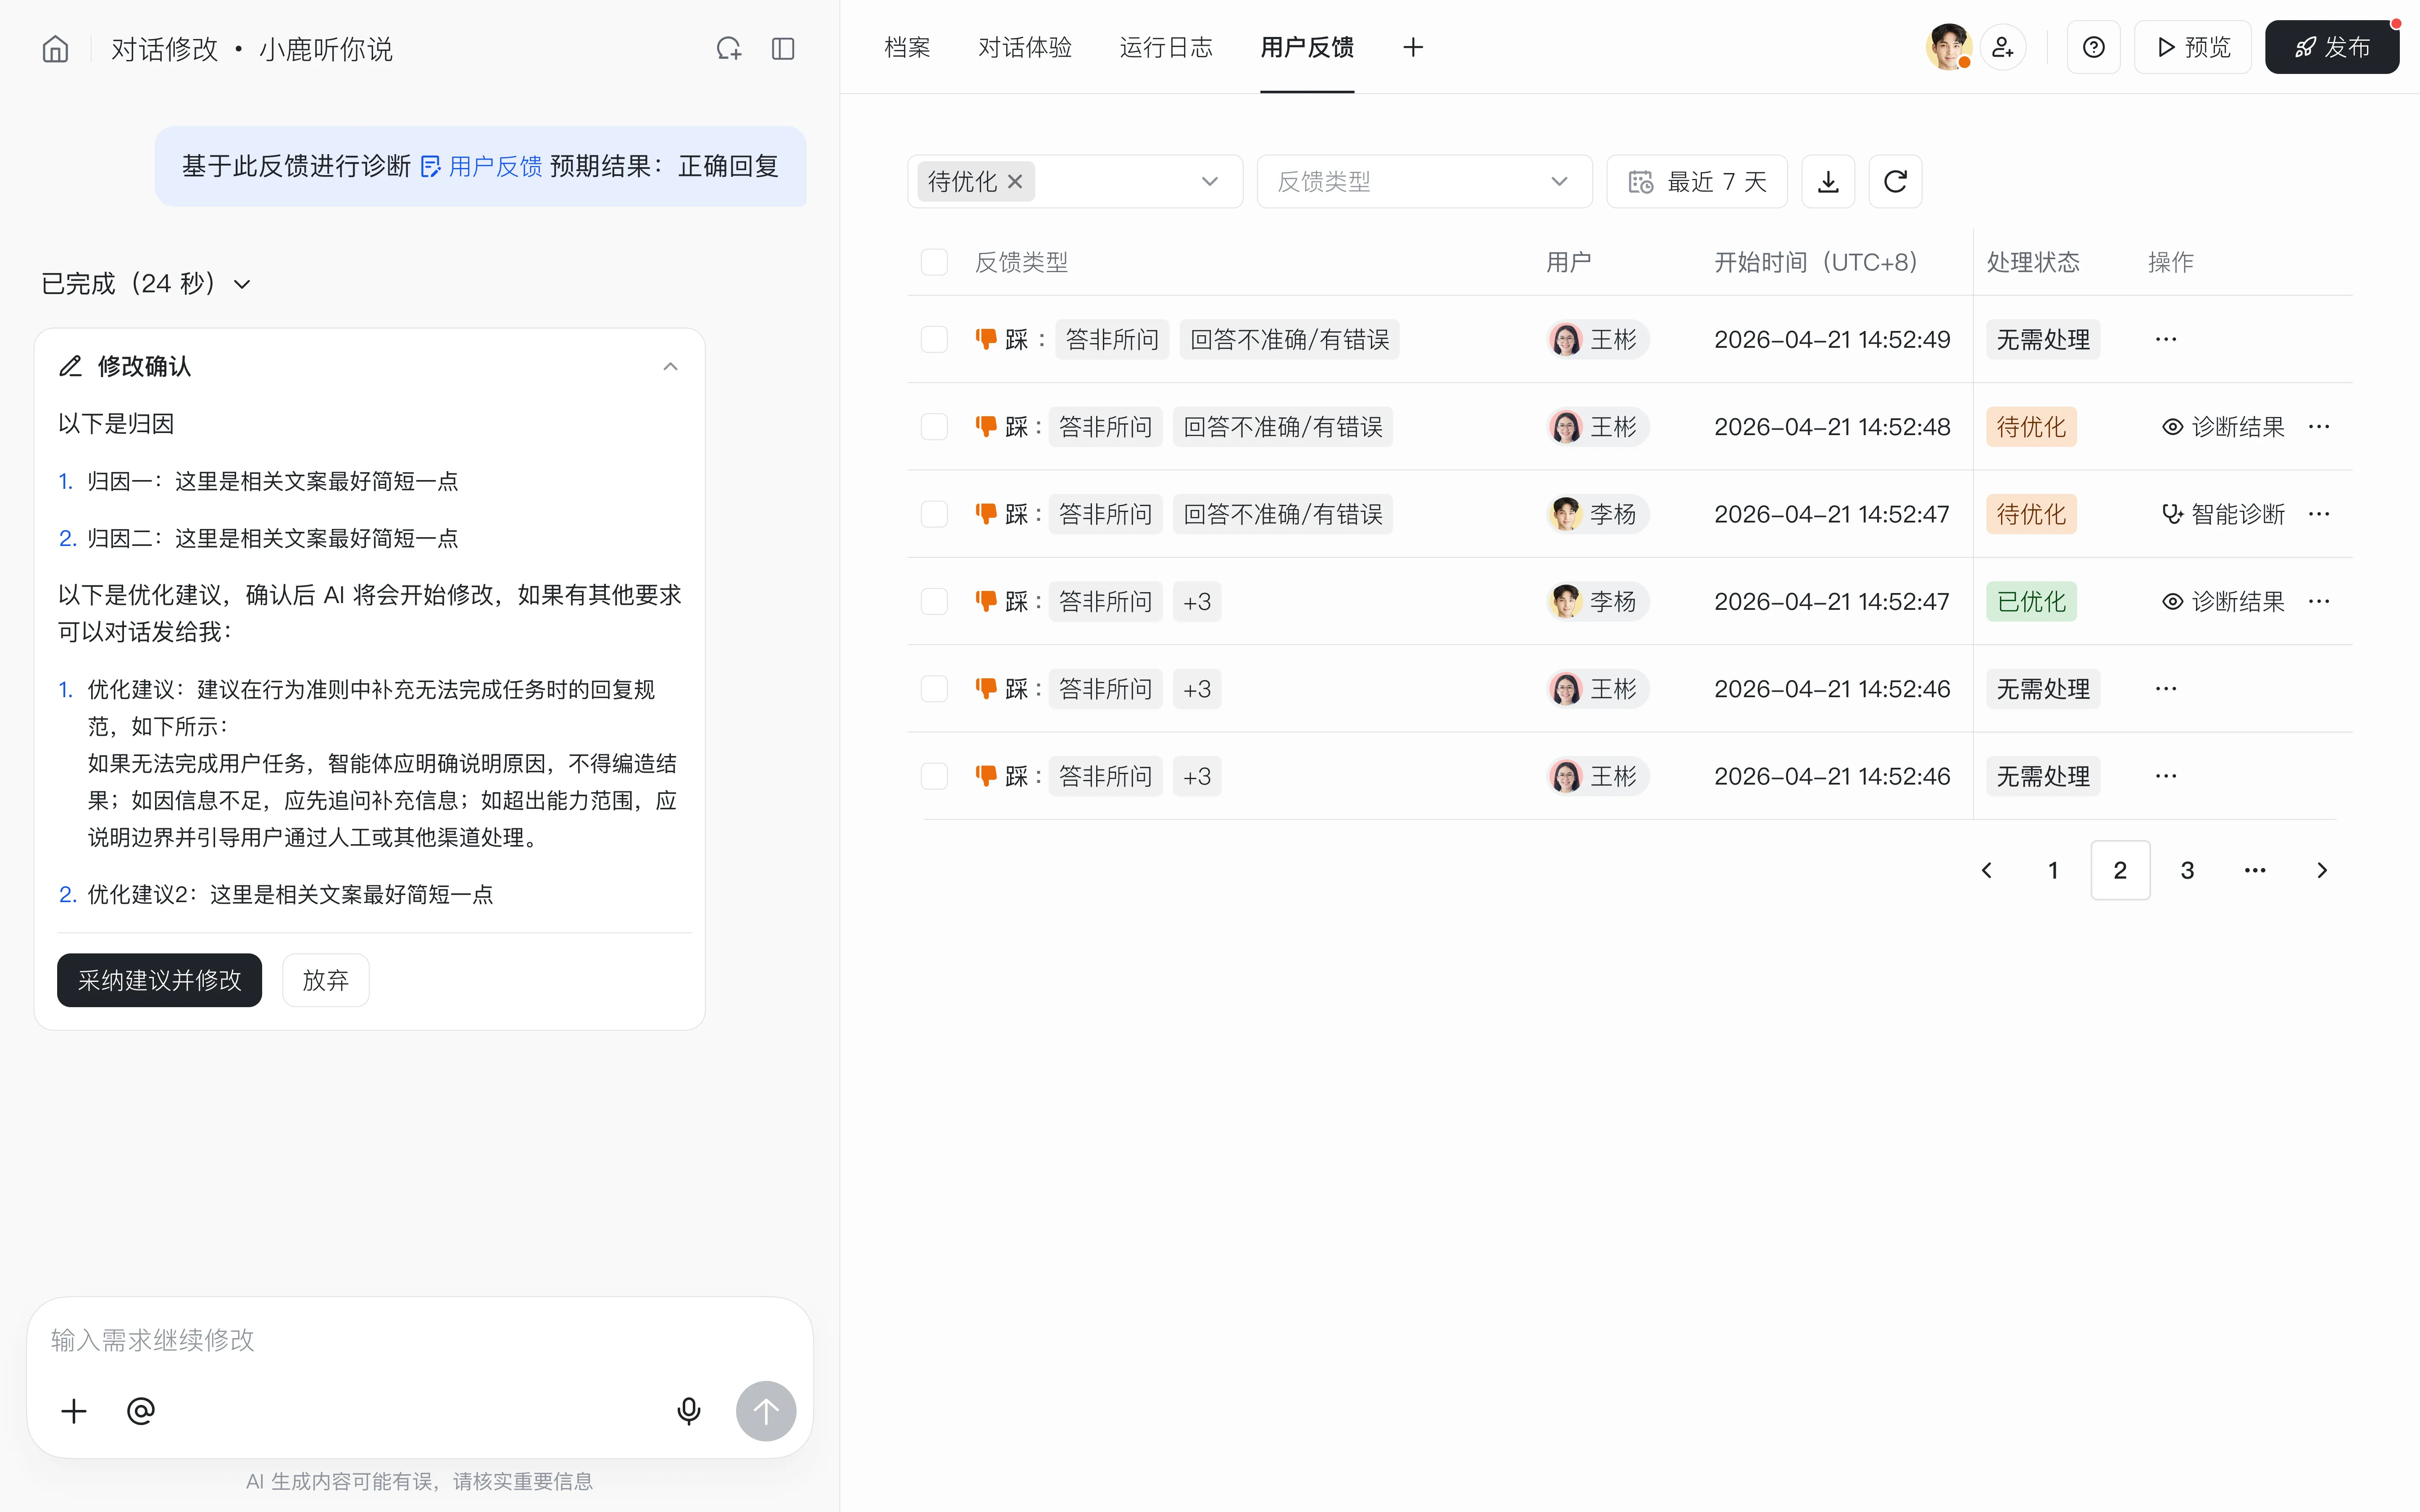Select the 用户反馈 tab
This screenshot has width=2420, height=1512.
point(1307,47)
